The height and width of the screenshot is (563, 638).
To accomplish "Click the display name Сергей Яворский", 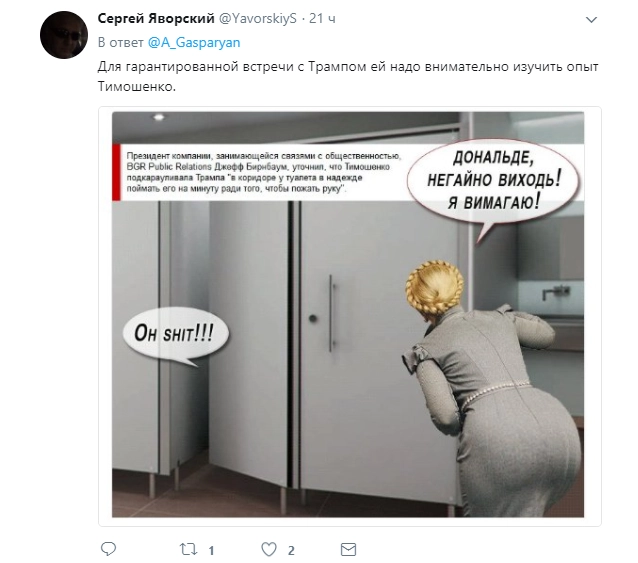I will coord(156,18).
